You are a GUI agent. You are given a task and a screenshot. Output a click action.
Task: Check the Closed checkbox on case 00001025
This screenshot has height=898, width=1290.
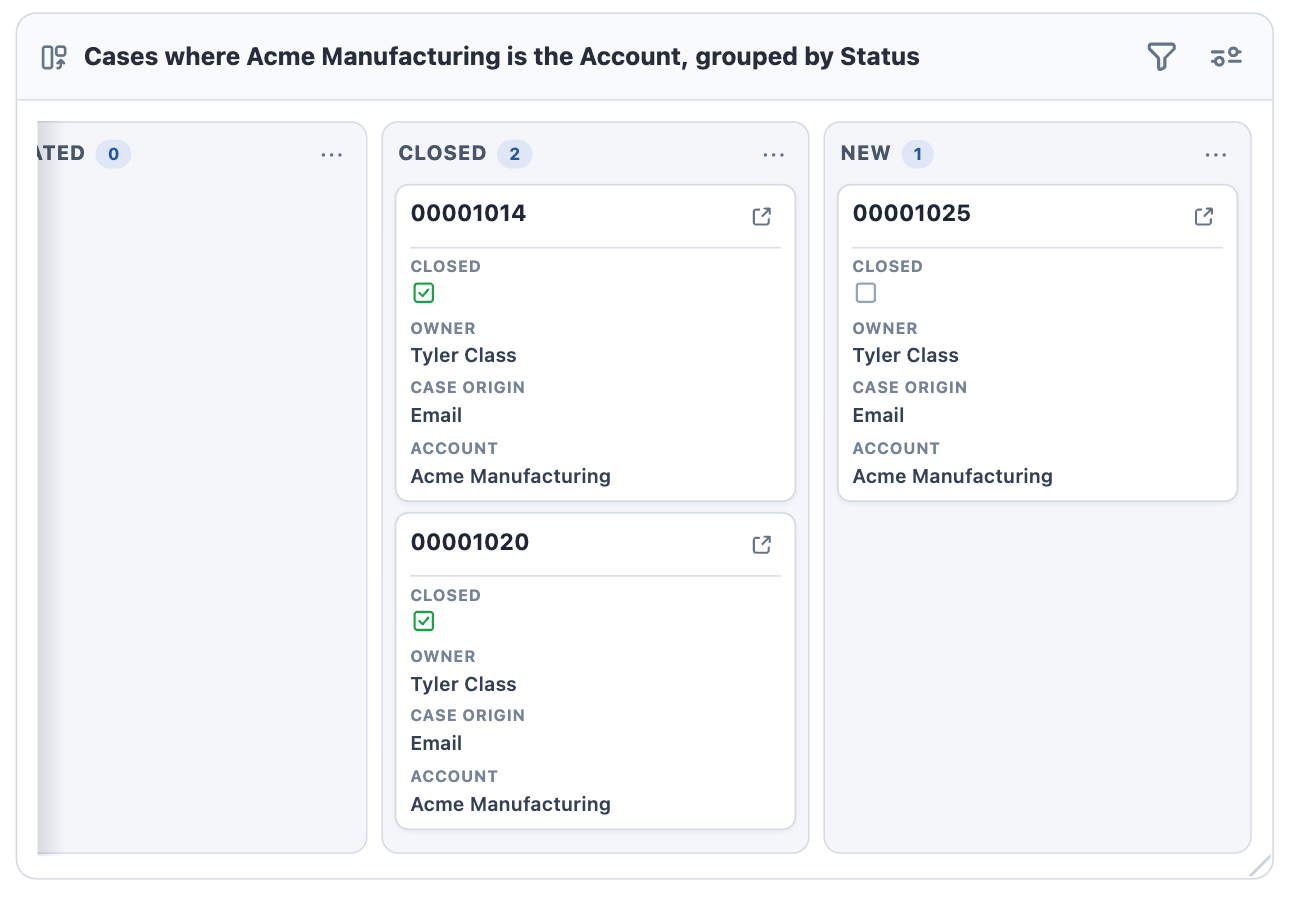(x=866, y=293)
